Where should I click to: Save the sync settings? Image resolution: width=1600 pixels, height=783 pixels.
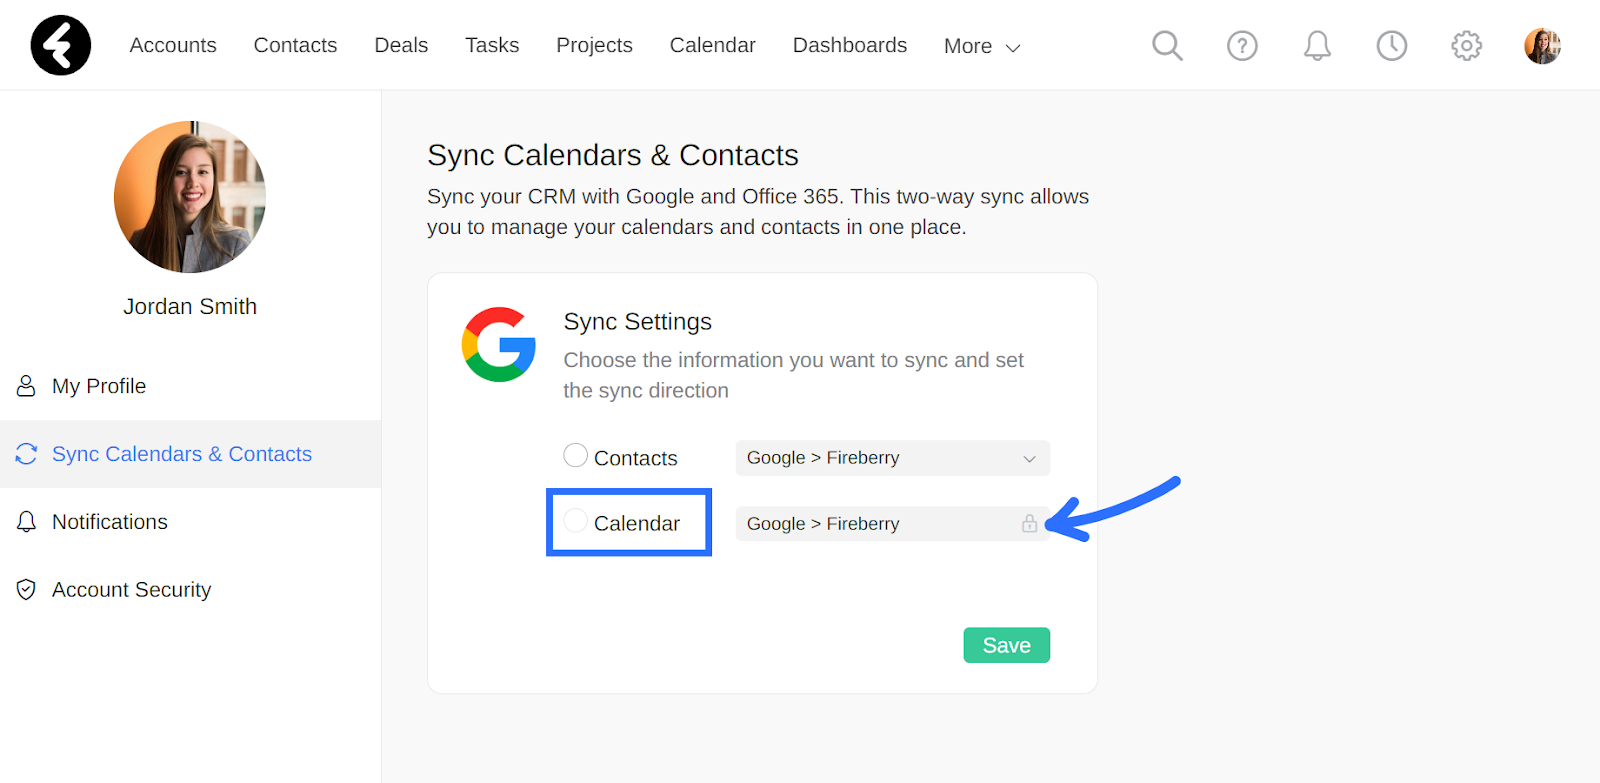[1007, 645]
